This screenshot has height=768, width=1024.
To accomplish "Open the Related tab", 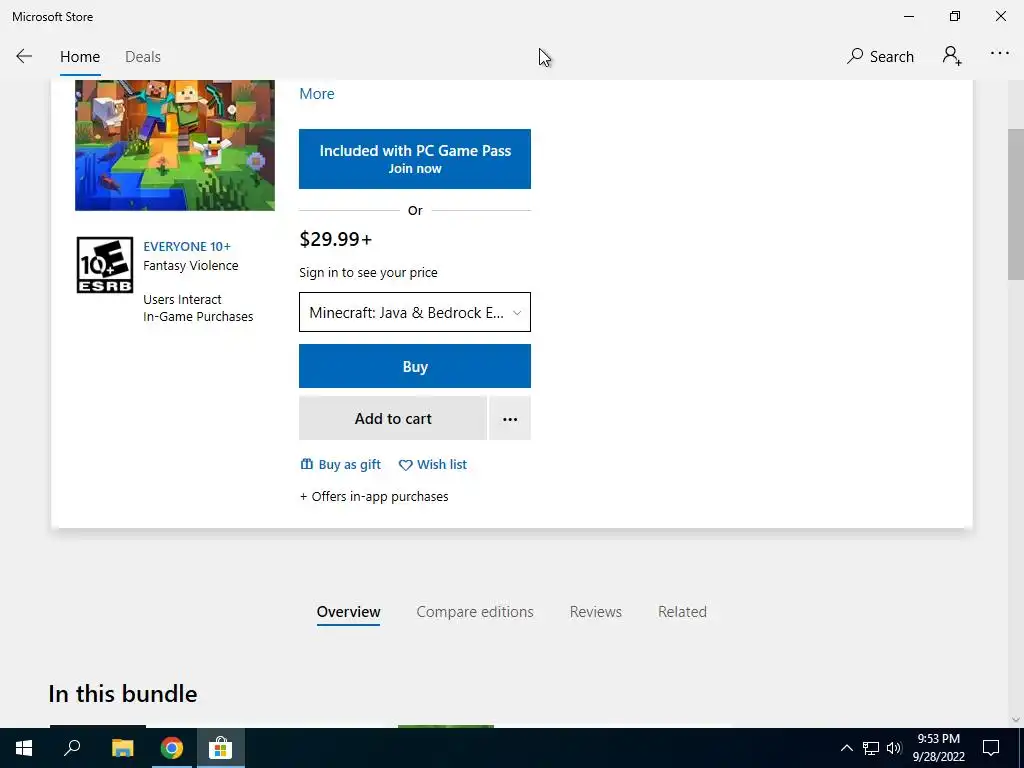I will [682, 612].
